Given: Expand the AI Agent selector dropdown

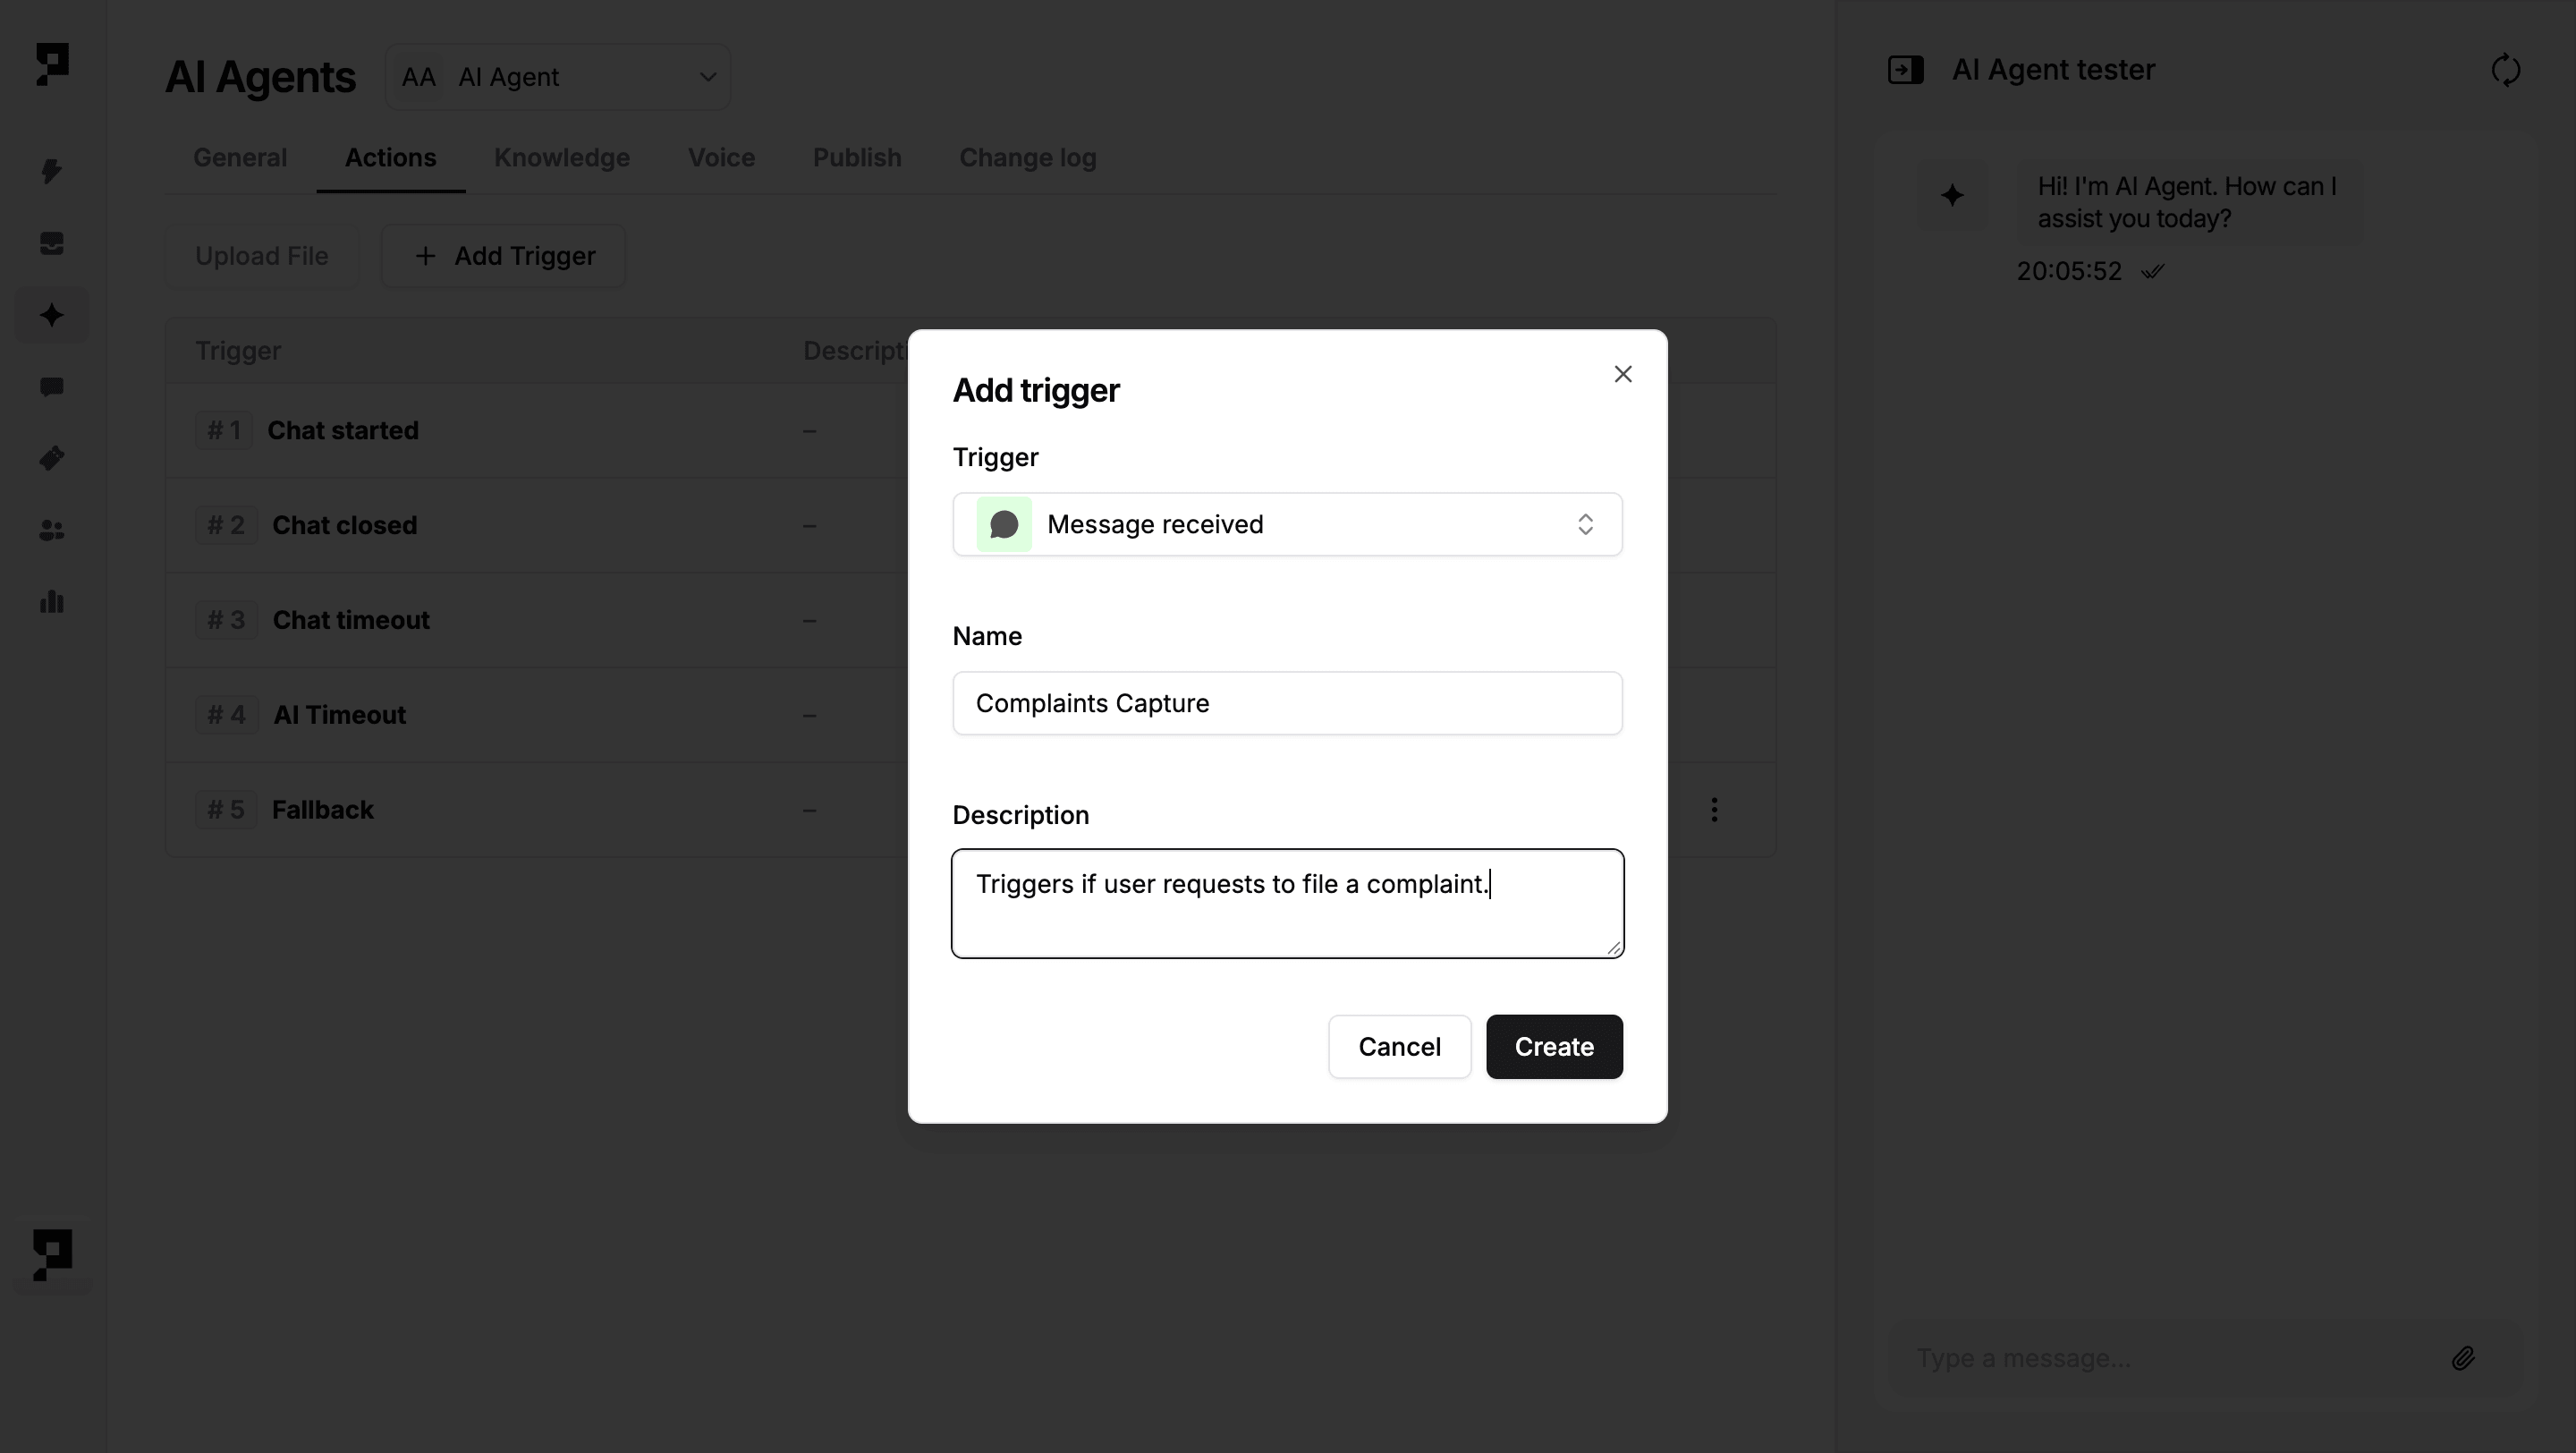Looking at the screenshot, I should [x=558, y=77].
